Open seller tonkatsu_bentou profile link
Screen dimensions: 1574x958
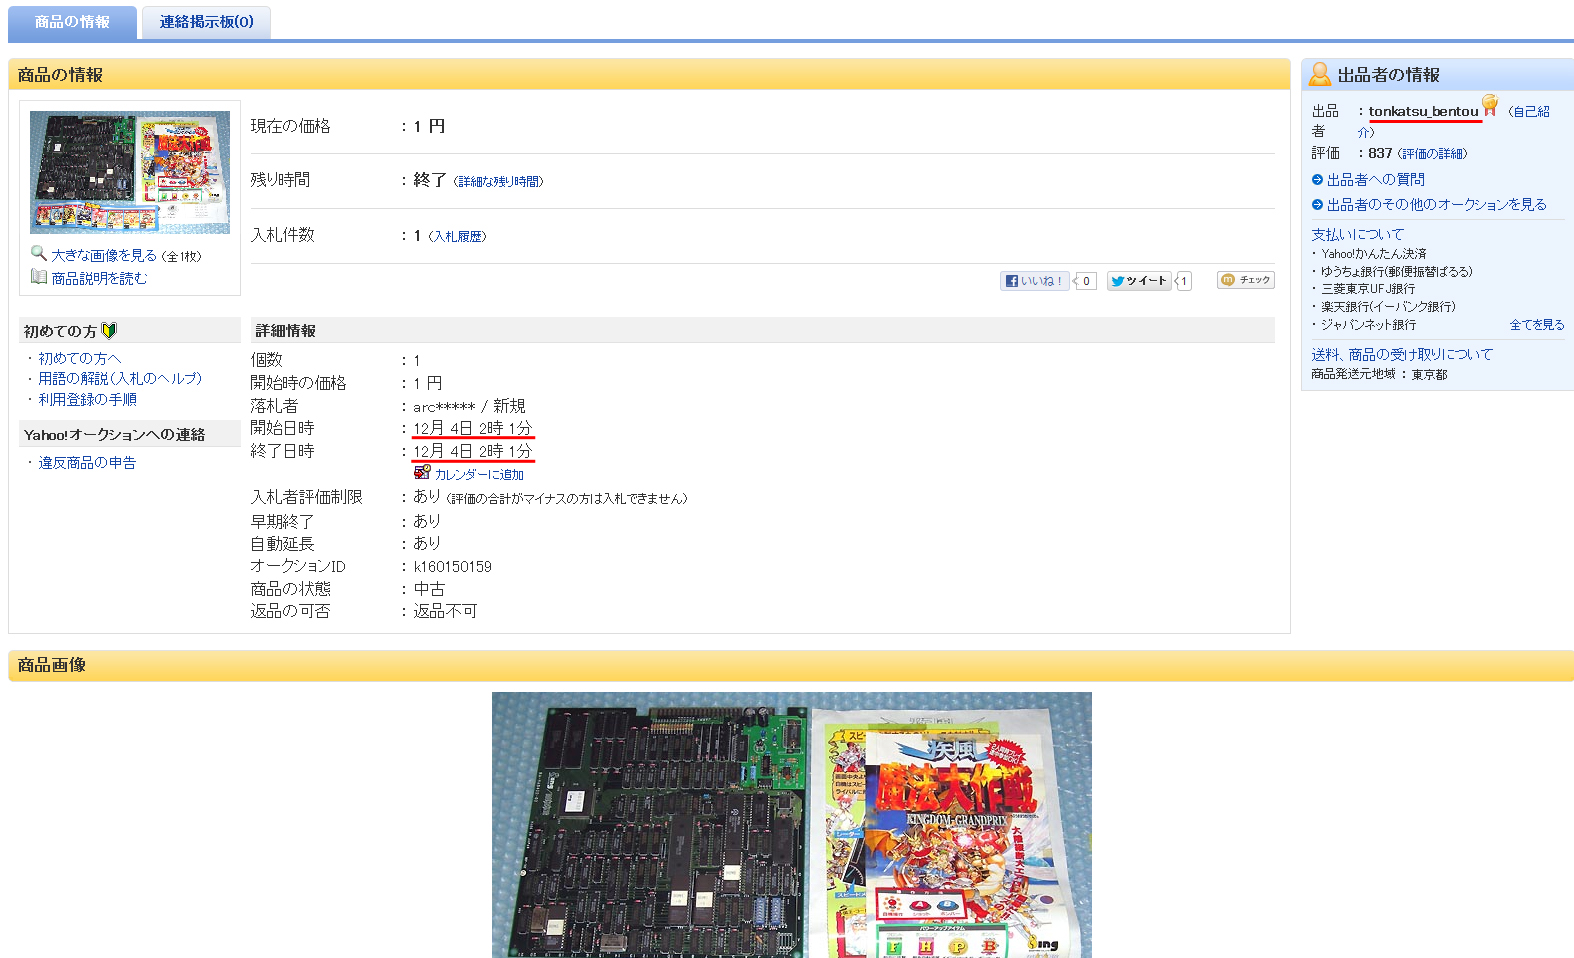pyautogui.click(x=1423, y=111)
